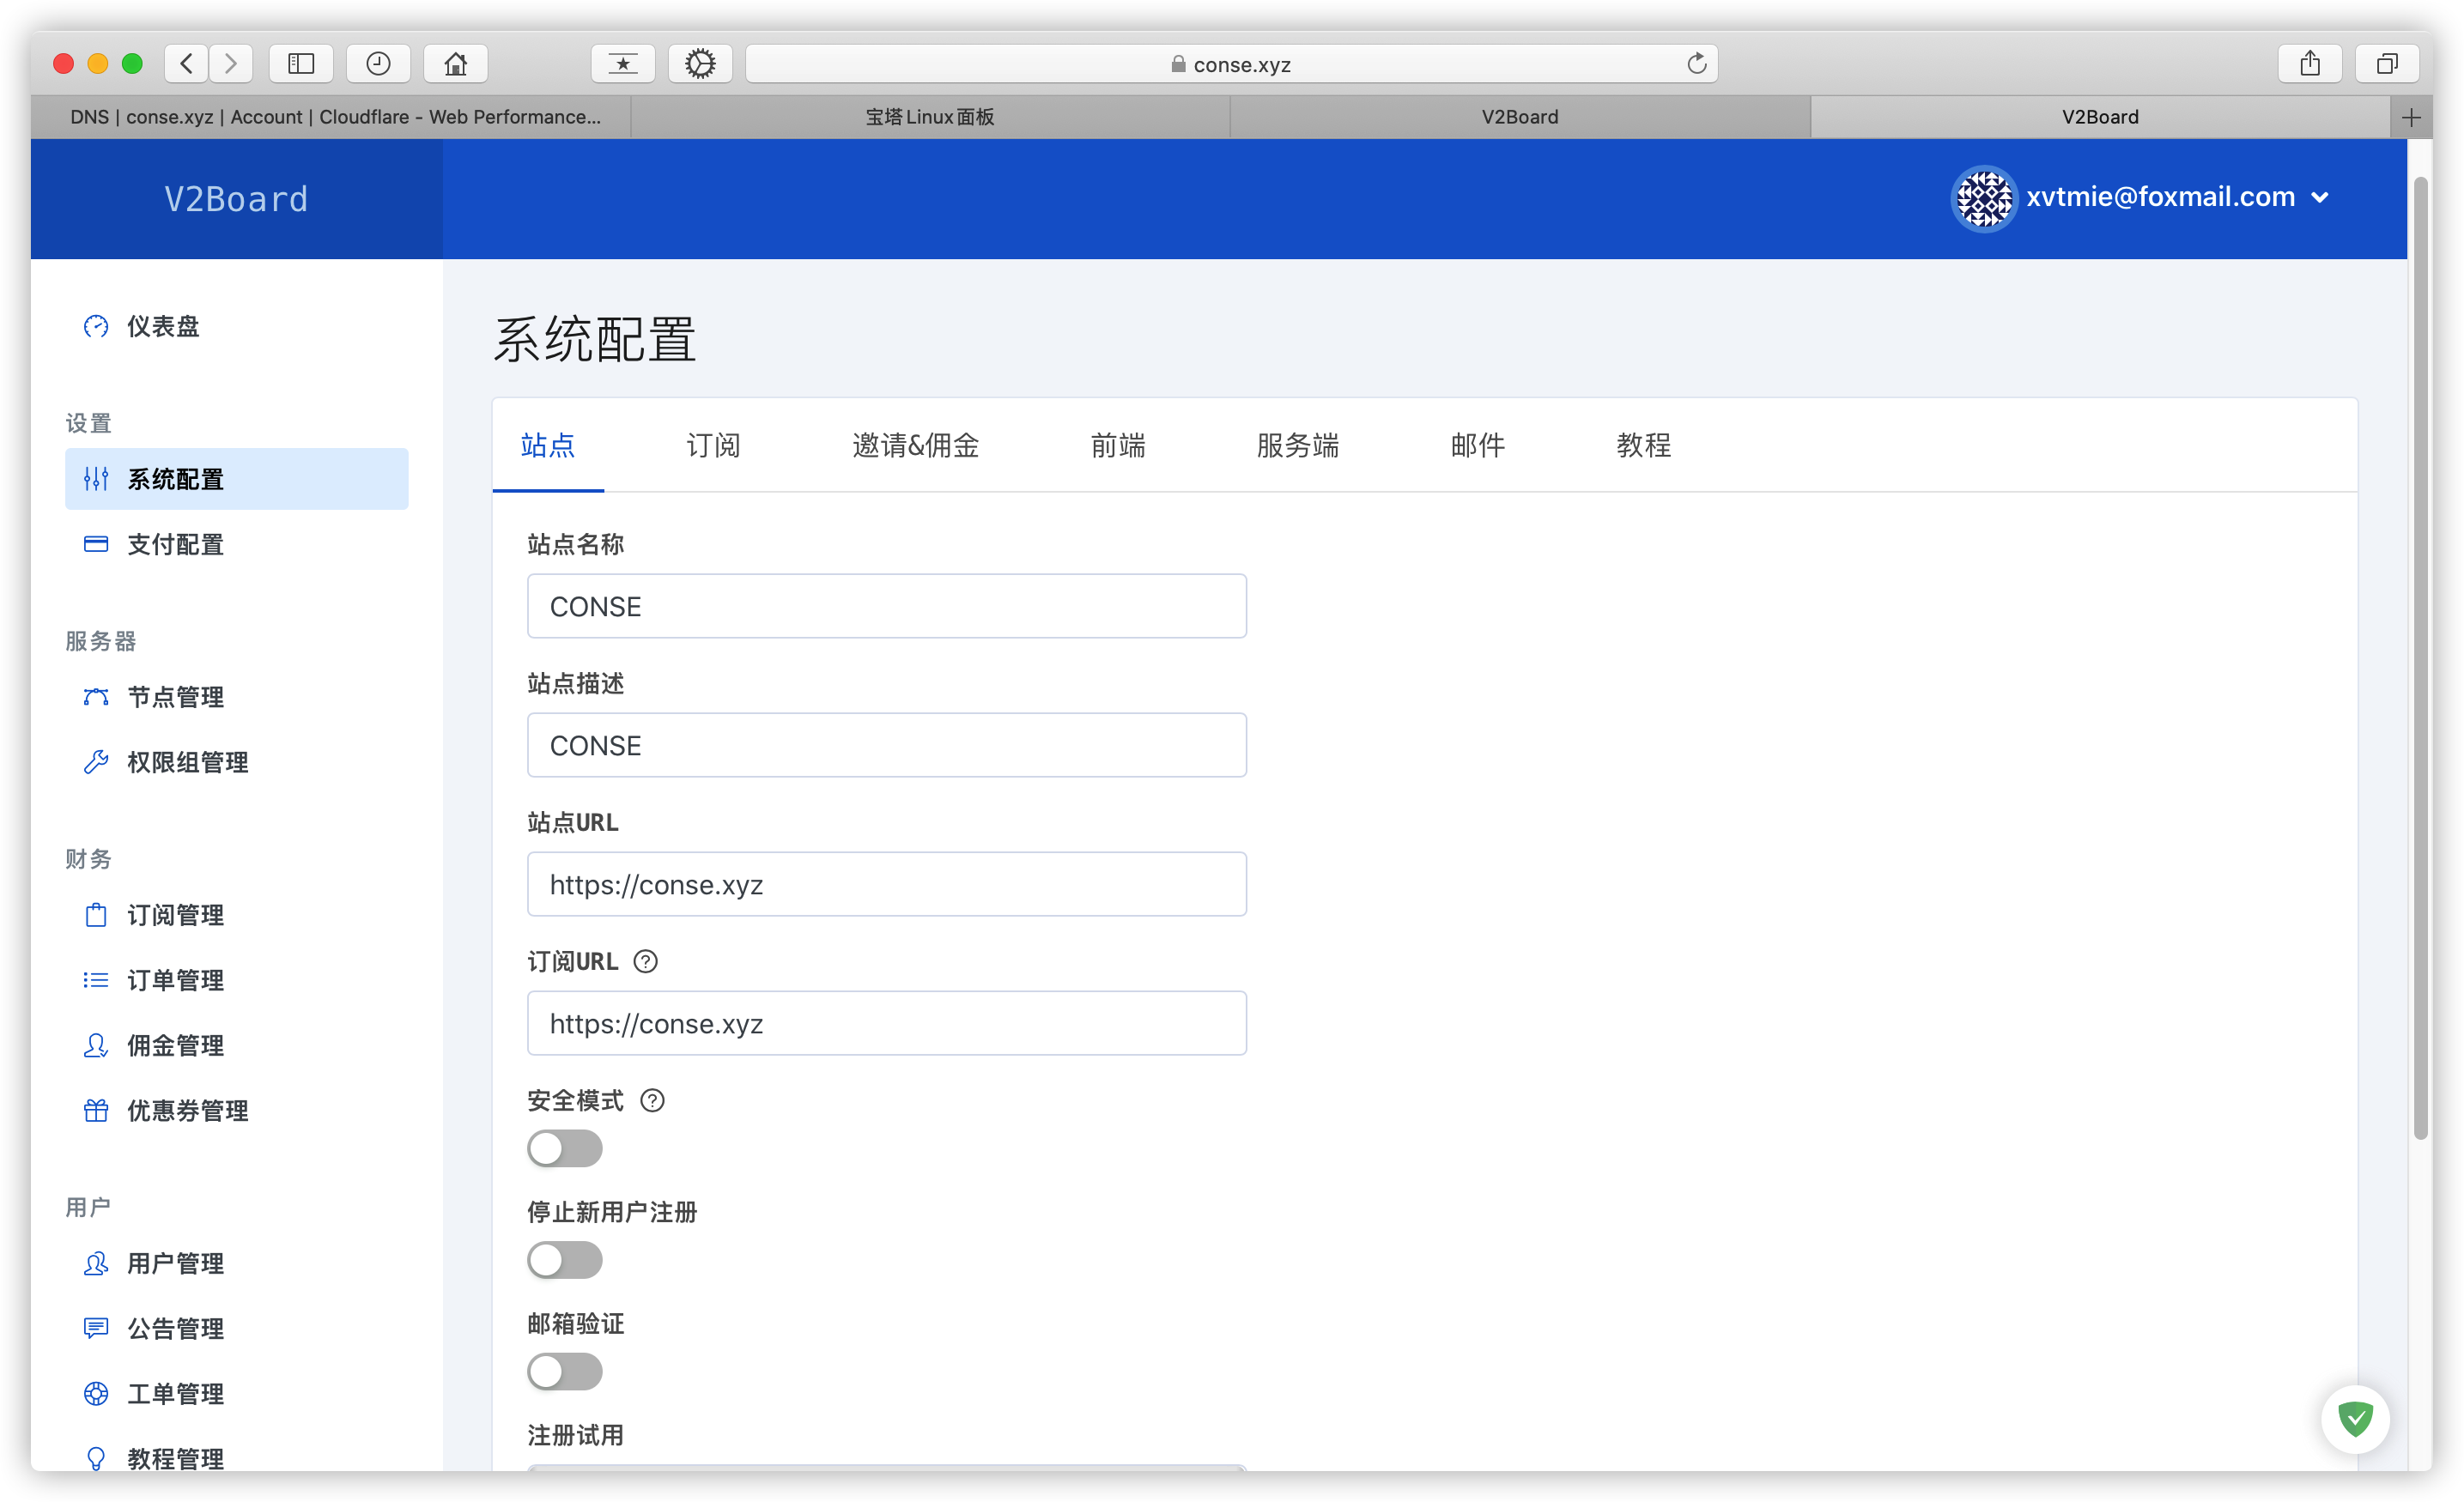Toggle the 安全模式 switch

[x=565, y=1148]
